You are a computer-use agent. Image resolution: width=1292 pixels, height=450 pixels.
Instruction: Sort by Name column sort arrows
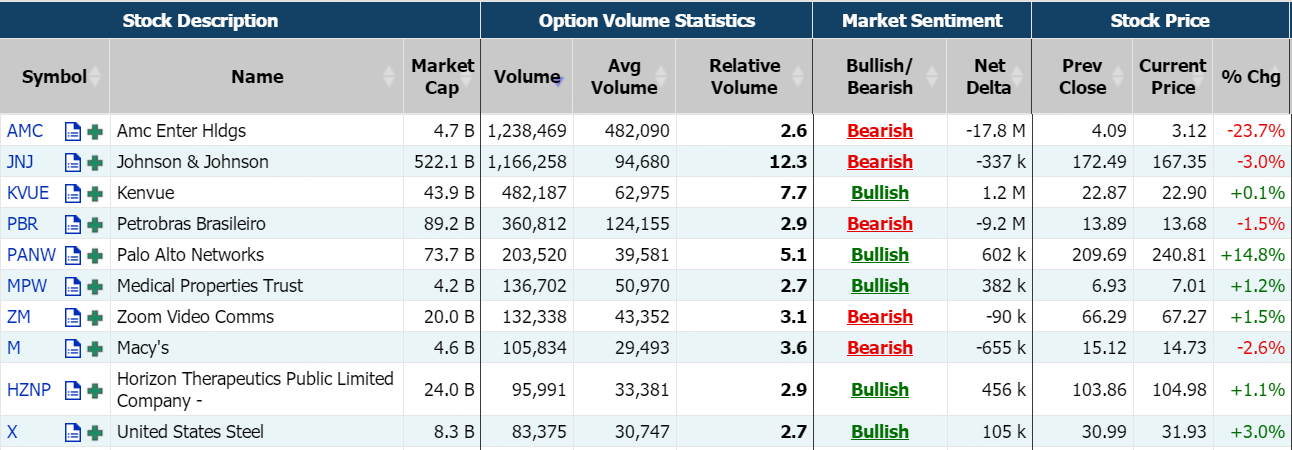(x=388, y=76)
